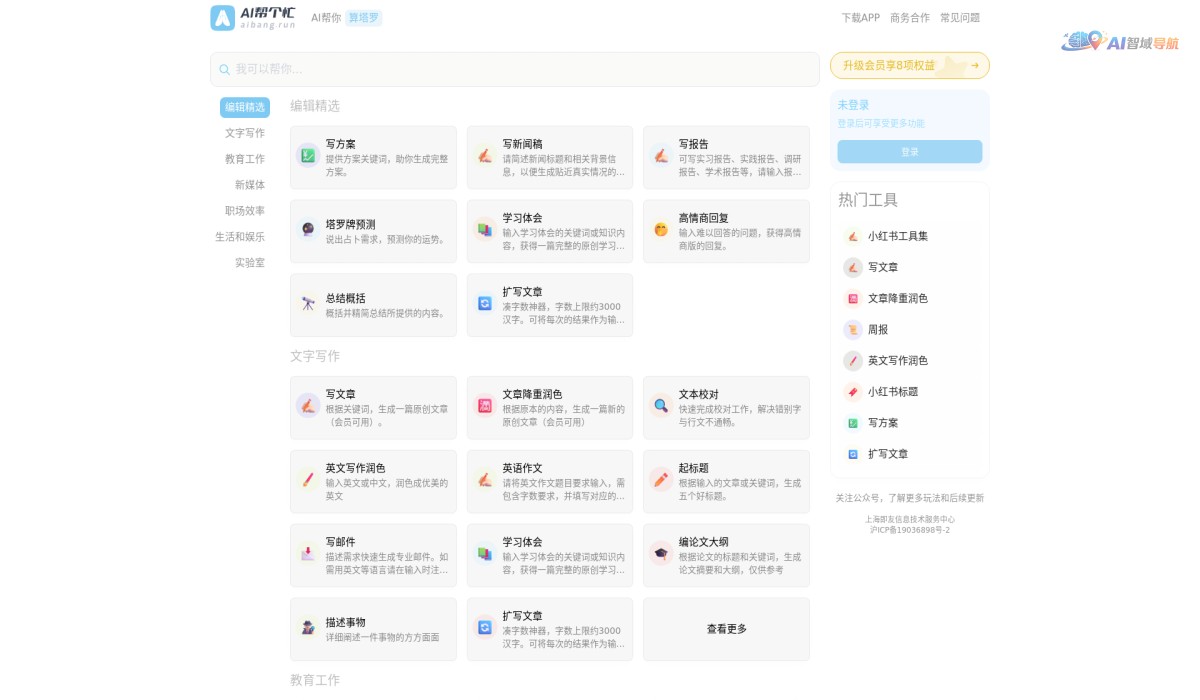Open 升级会员享8项权益
Viewport: 1200px width, 700px height.
click(x=908, y=64)
